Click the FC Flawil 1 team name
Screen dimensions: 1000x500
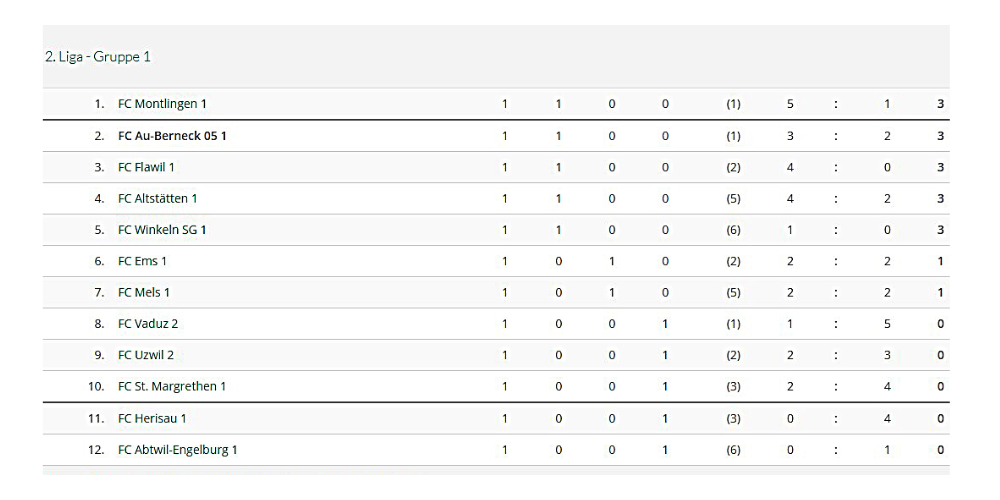[x=146, y=167]
